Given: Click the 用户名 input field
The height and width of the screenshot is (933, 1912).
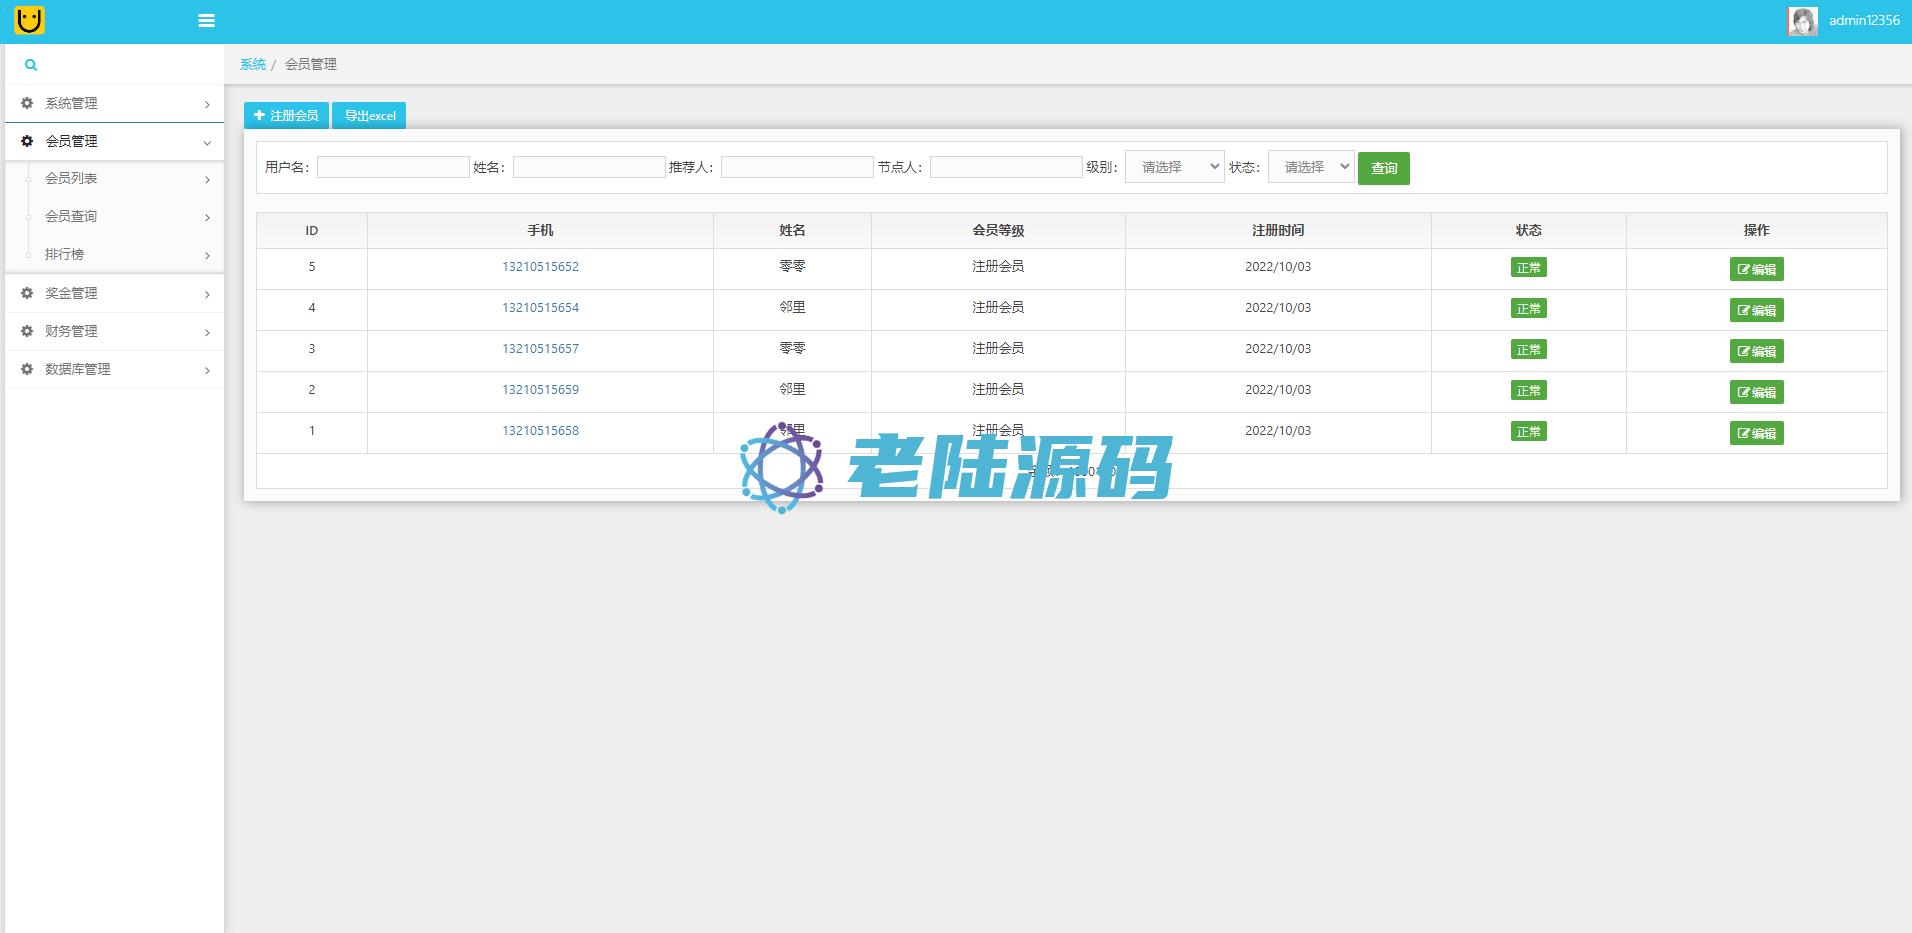Looking at the screenshot, I should click(x=393, y=167).
